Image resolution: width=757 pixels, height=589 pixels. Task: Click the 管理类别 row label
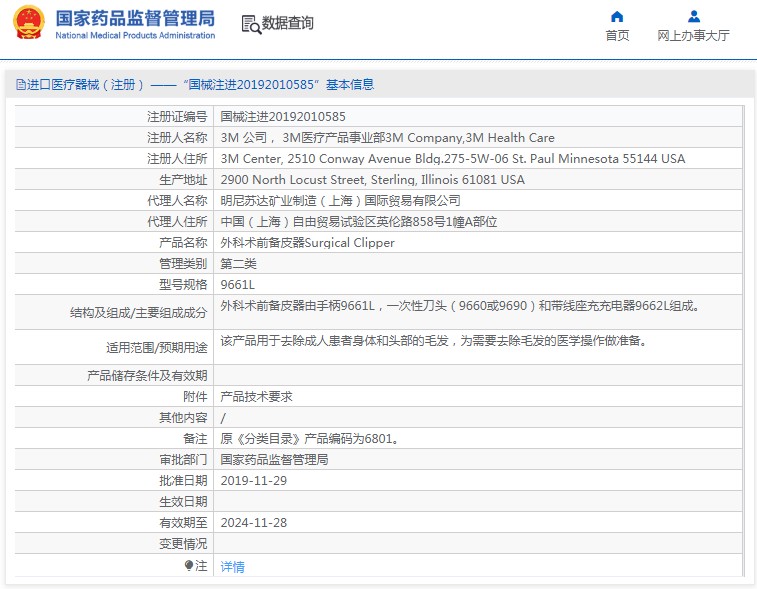pyautogui.click(x=183, y=264)
